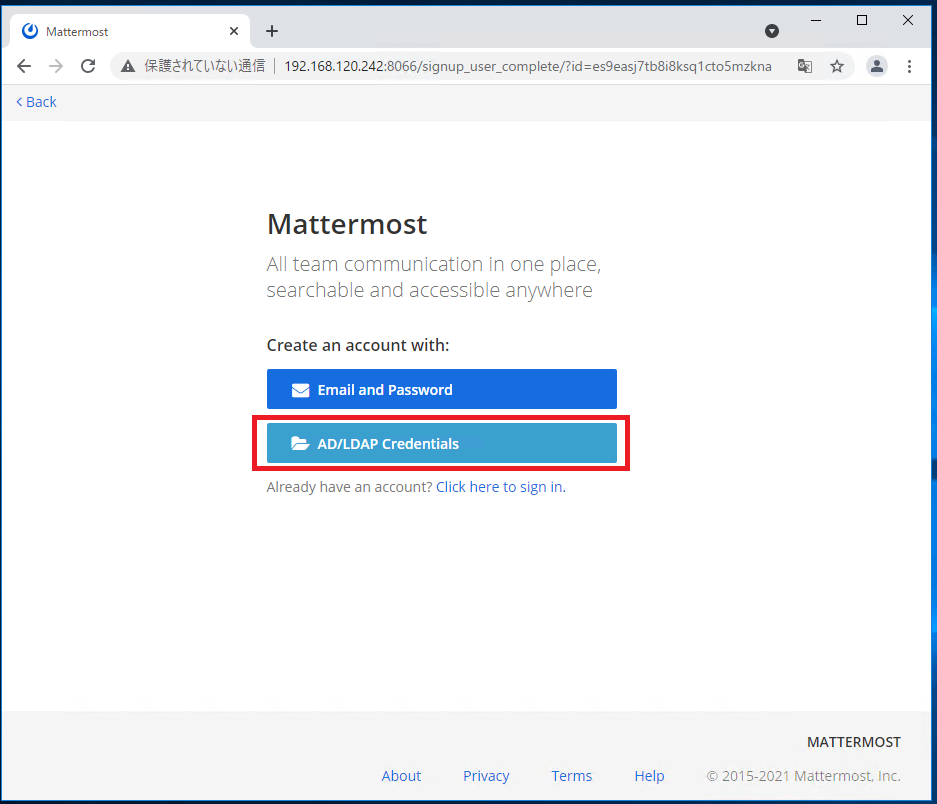
Task: Maximize the Chrome window
Action: [x=862, y=20]
